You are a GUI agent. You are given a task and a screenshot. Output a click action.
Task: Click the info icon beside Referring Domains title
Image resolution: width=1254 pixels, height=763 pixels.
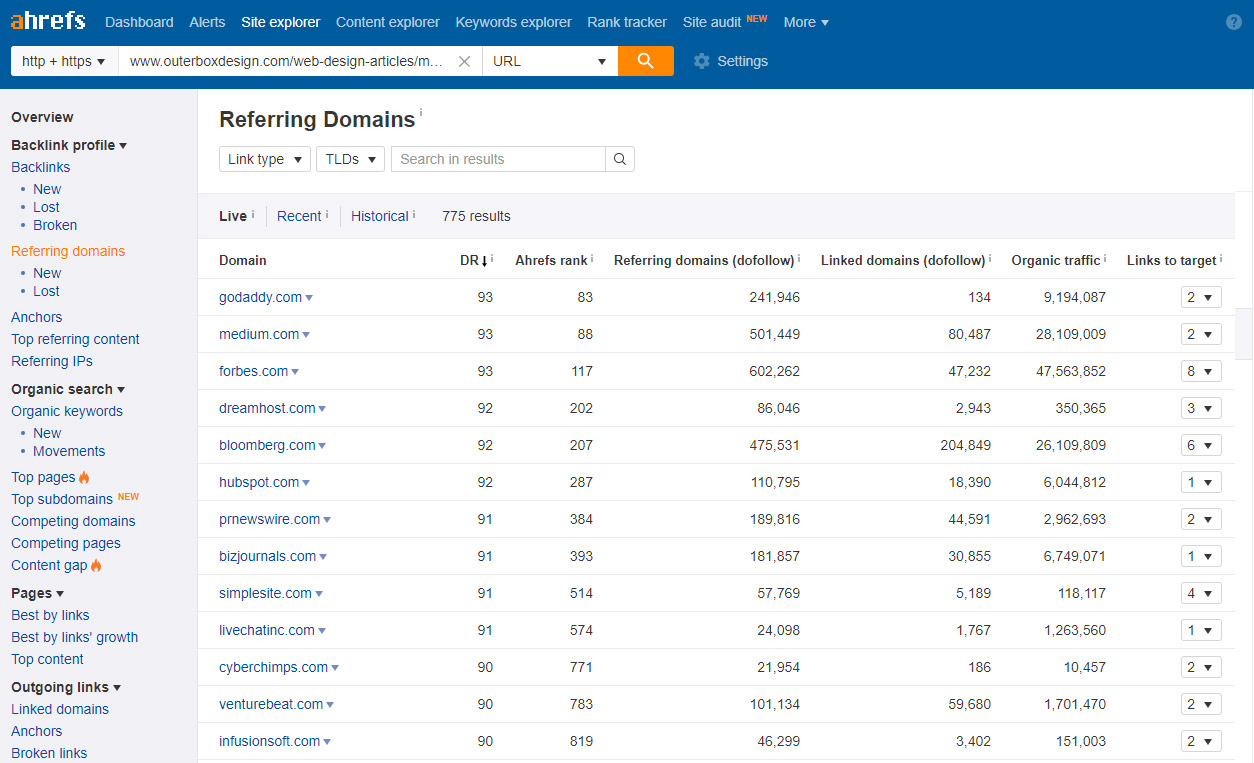point(421,113)
